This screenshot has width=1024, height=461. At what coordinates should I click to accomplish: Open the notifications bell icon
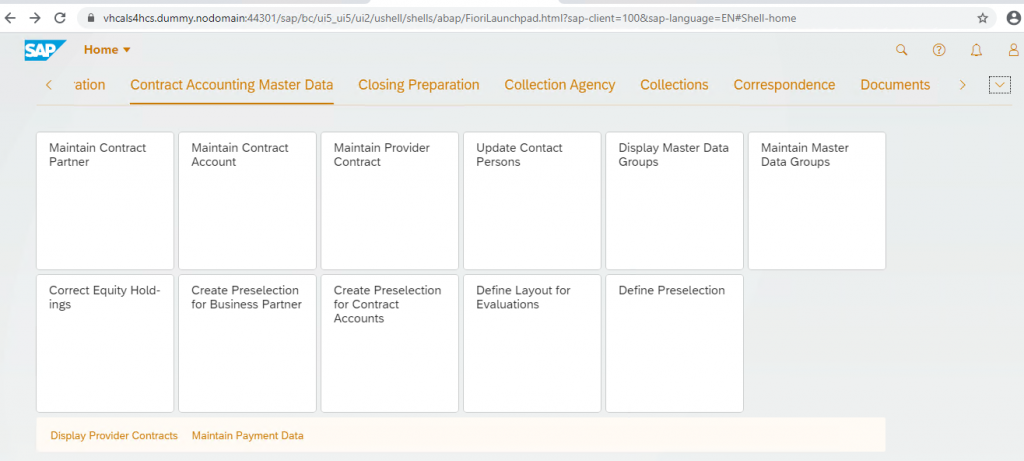976,50
